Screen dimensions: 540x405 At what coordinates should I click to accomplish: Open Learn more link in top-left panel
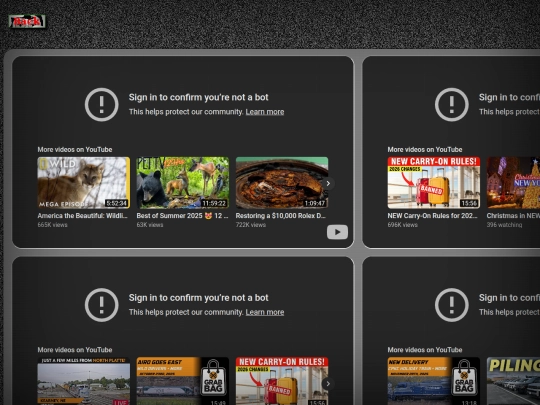265,112
